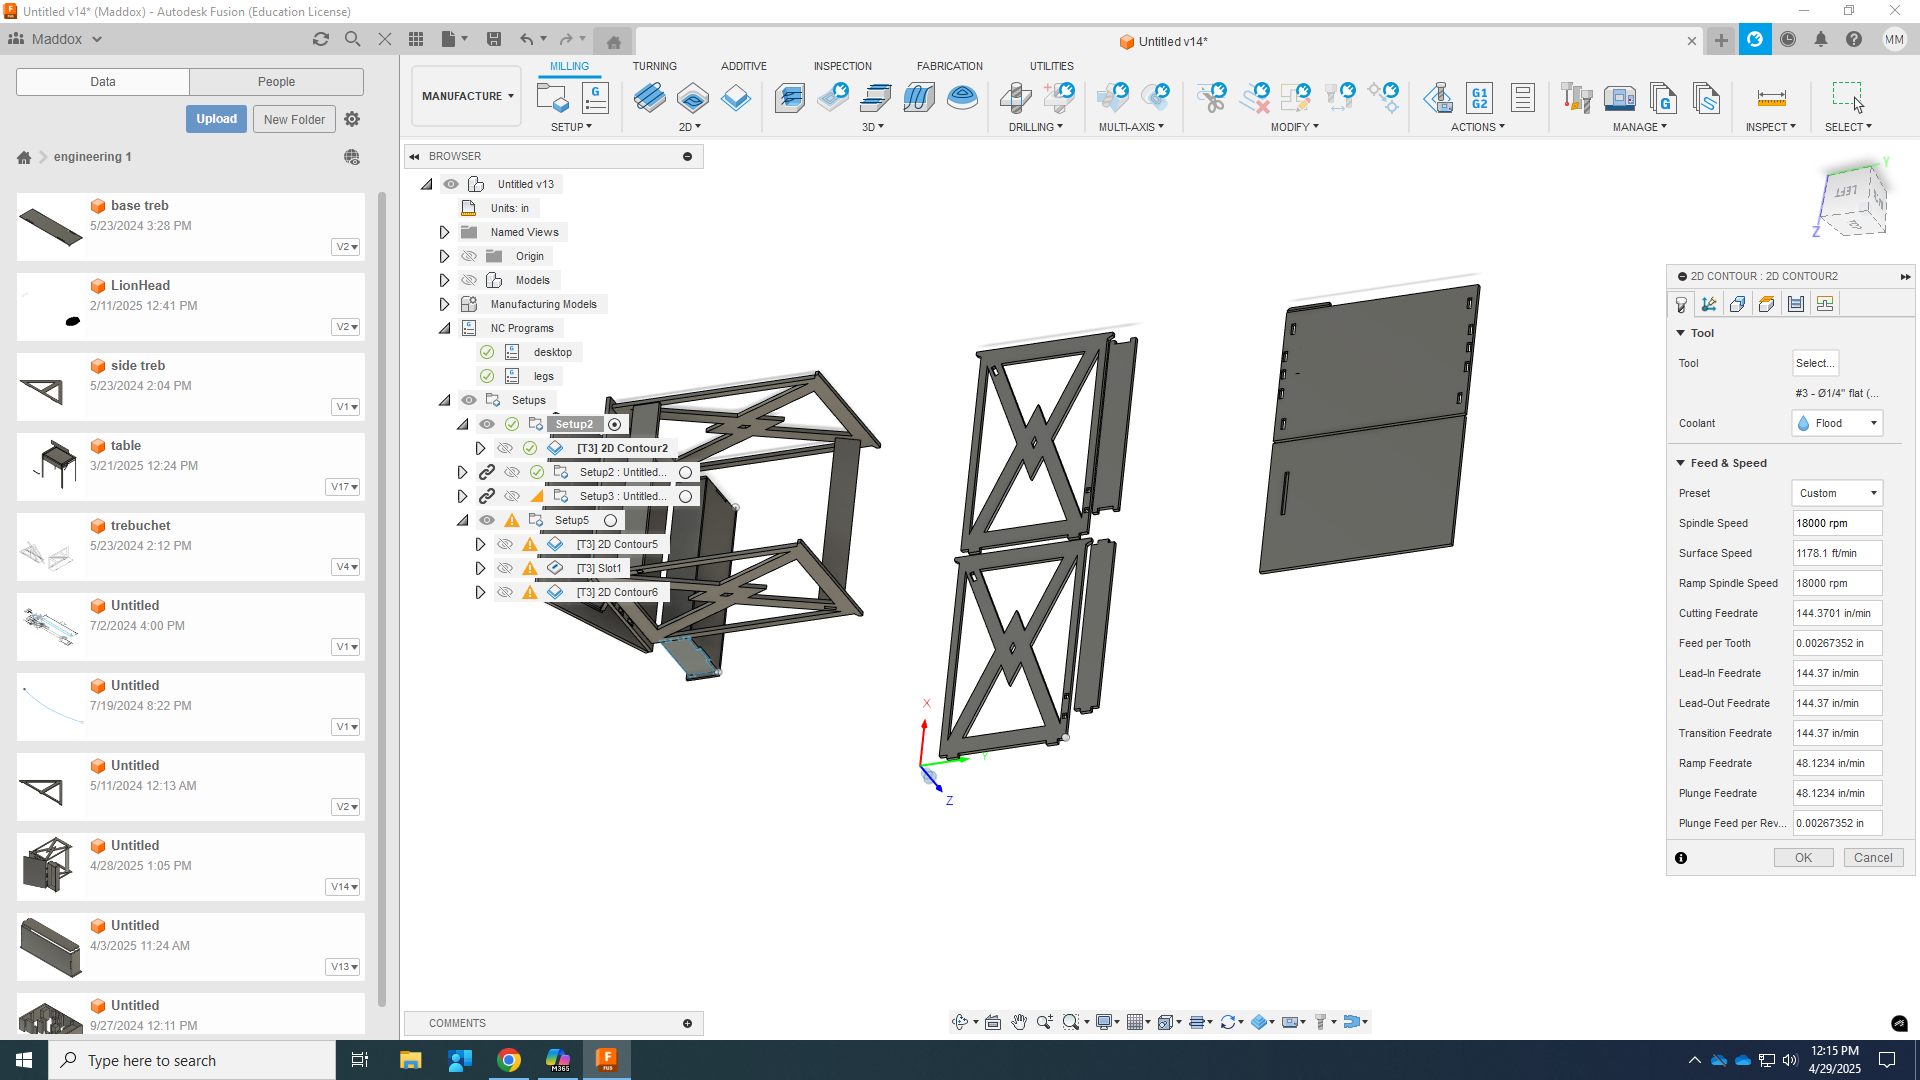1920x1080 pixels.
Task: Click the Drill tool icon
Action: click(1016, 98)
